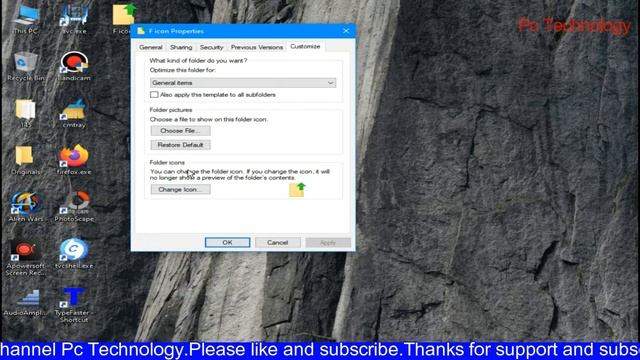The image size is (640, 360).
Task: Select the F icon folder on desktop
Action: (x=123, y=18)
